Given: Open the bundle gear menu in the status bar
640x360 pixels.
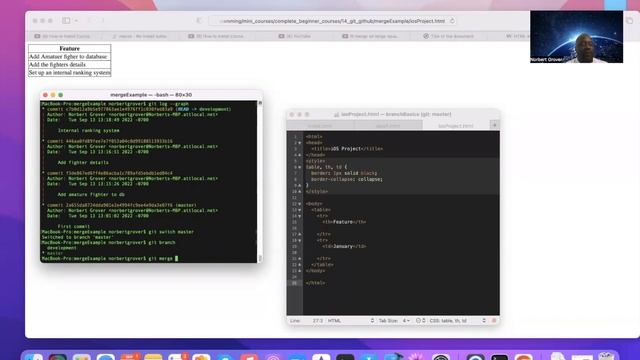Looking at the screenshot, I should pos(420,321).
